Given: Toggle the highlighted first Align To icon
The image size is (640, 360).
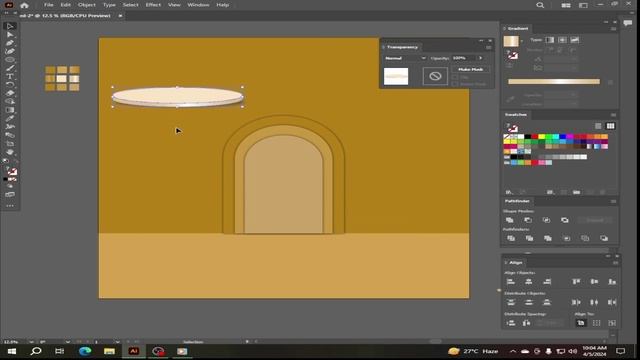Looking at the screenshot, I should pos(580,323).
